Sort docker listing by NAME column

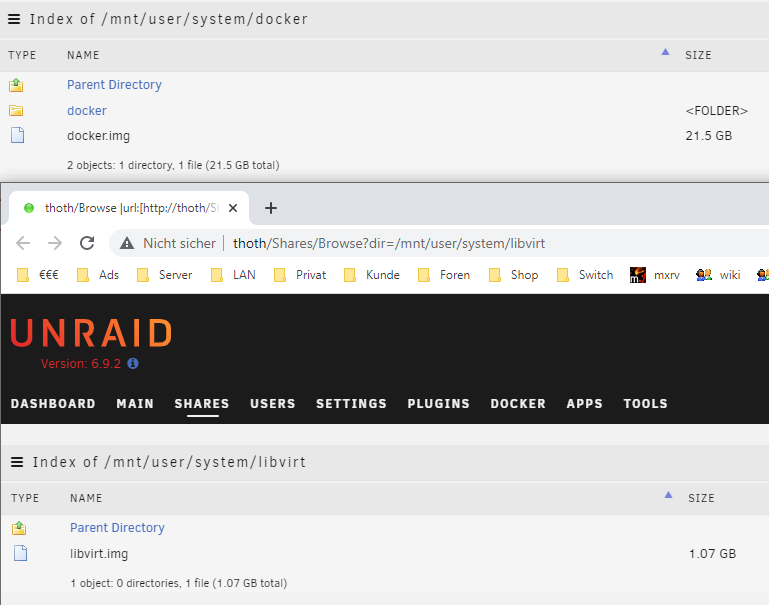pyautogui.click(x=83, y=55)
